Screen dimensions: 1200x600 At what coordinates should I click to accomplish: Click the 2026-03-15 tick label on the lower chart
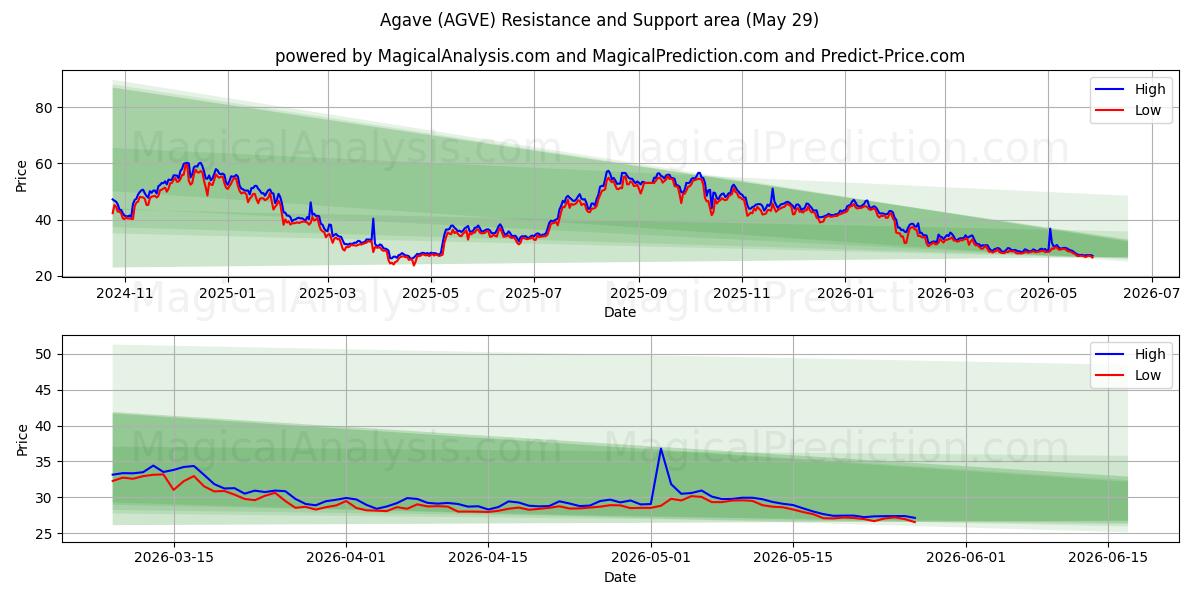[174, 559]
